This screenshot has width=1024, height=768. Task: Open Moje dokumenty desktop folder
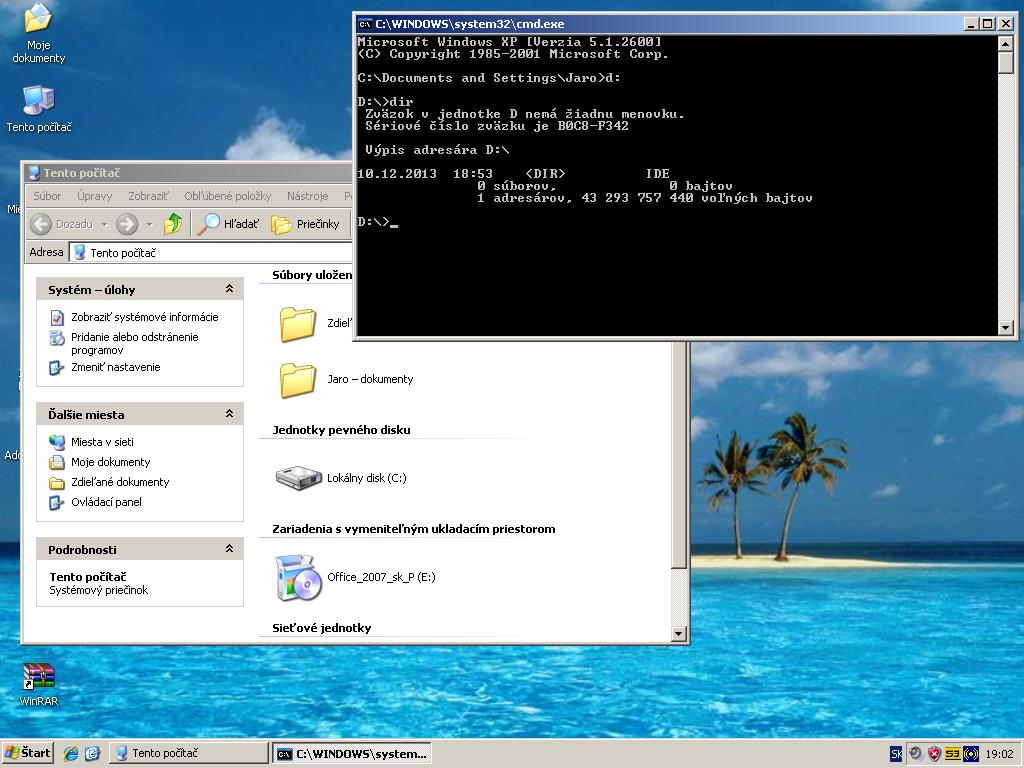click(x=38, y=19)
